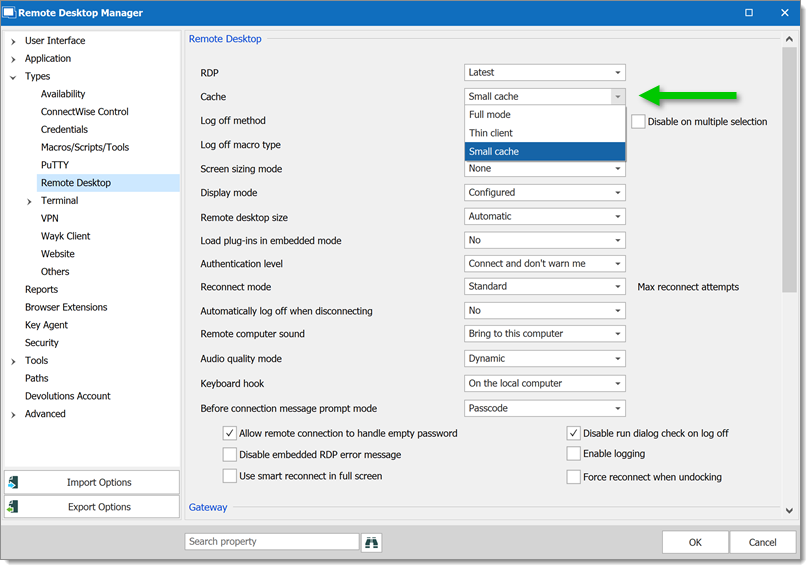Open the Screen sizing mode dropdown
This screenshot has height=570, width=811.
(x=545, y=169)
